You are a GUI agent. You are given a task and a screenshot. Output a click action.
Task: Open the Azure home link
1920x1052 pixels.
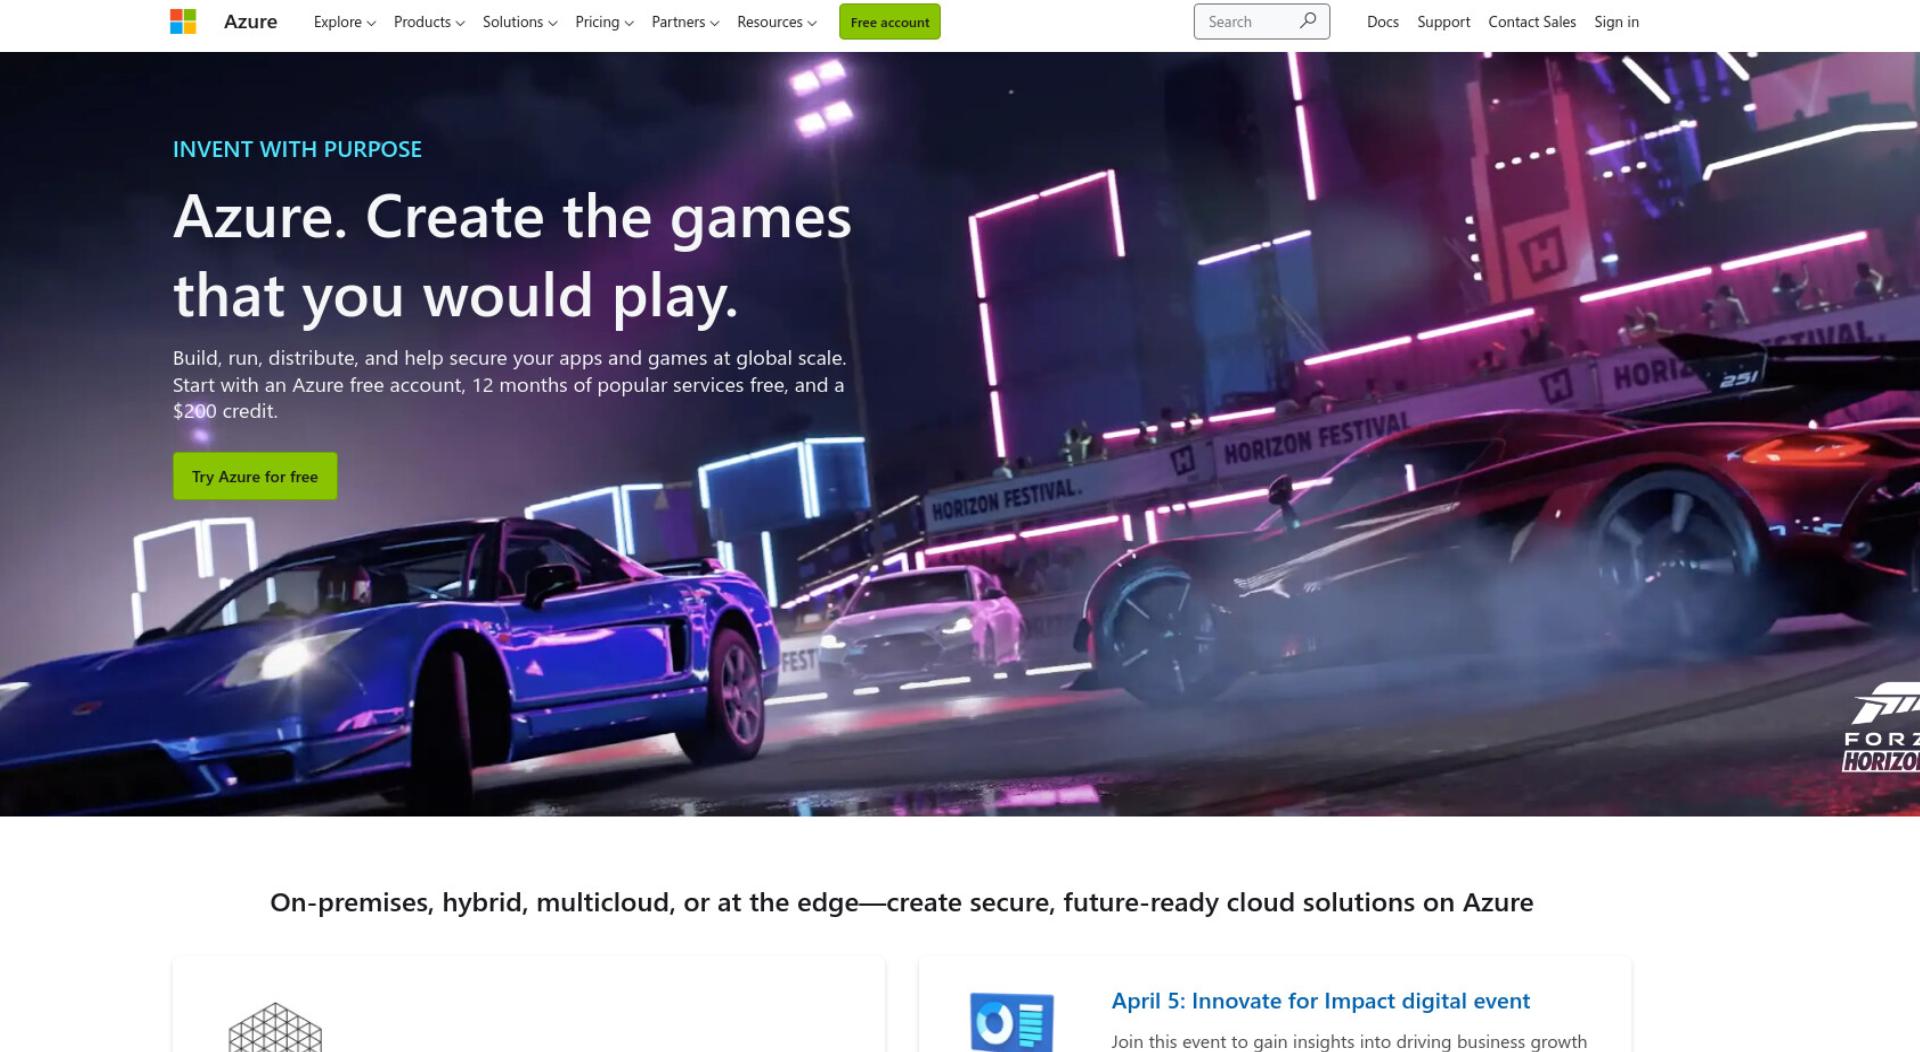250,21
